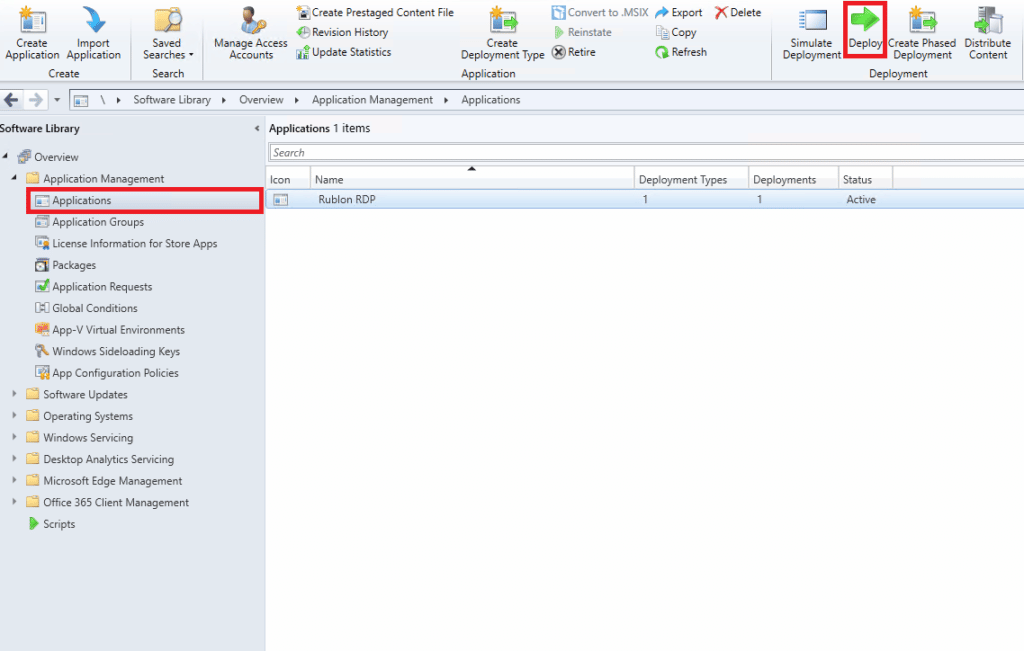Expand the Software Updates folder
Viewport: 1024px width, 651px height.
(15, 395)
